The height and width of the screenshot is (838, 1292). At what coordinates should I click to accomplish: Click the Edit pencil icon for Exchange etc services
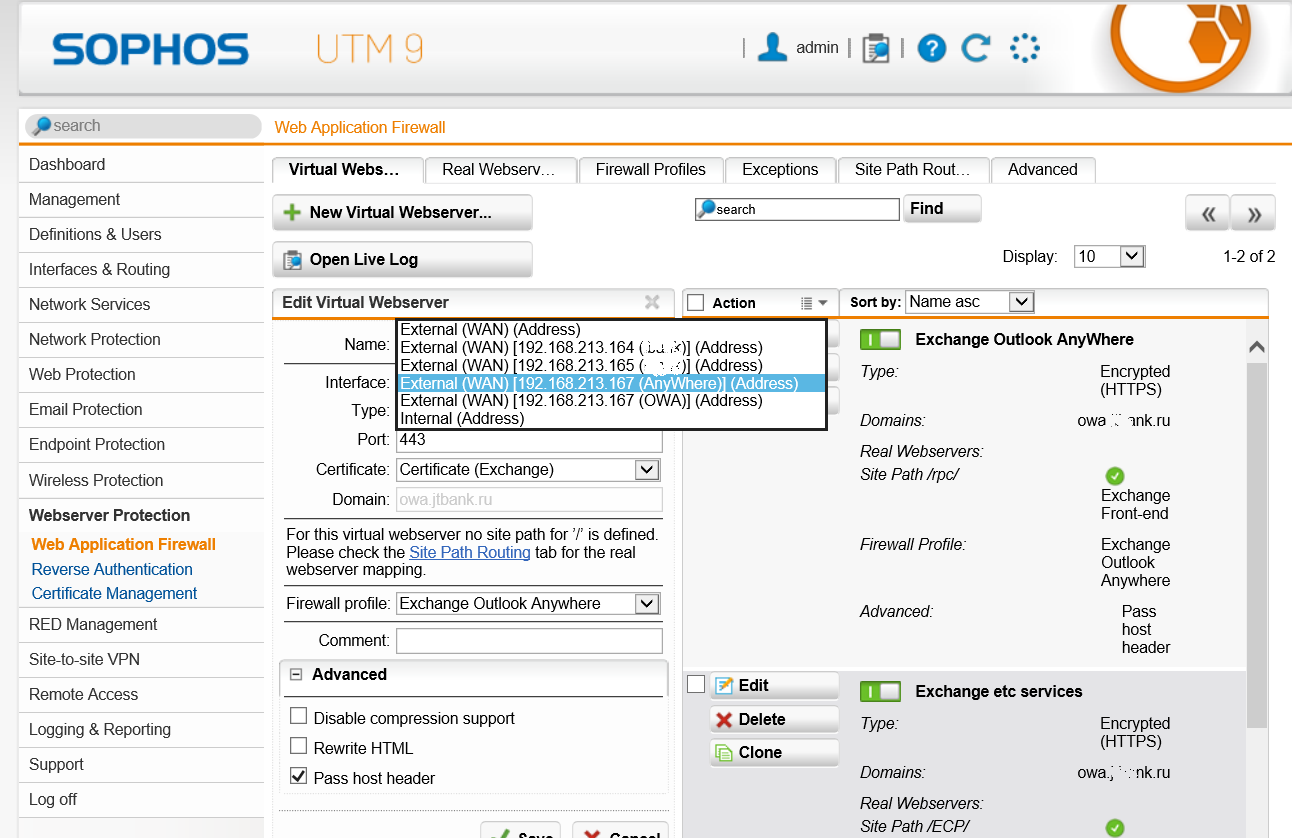[724, 685]
